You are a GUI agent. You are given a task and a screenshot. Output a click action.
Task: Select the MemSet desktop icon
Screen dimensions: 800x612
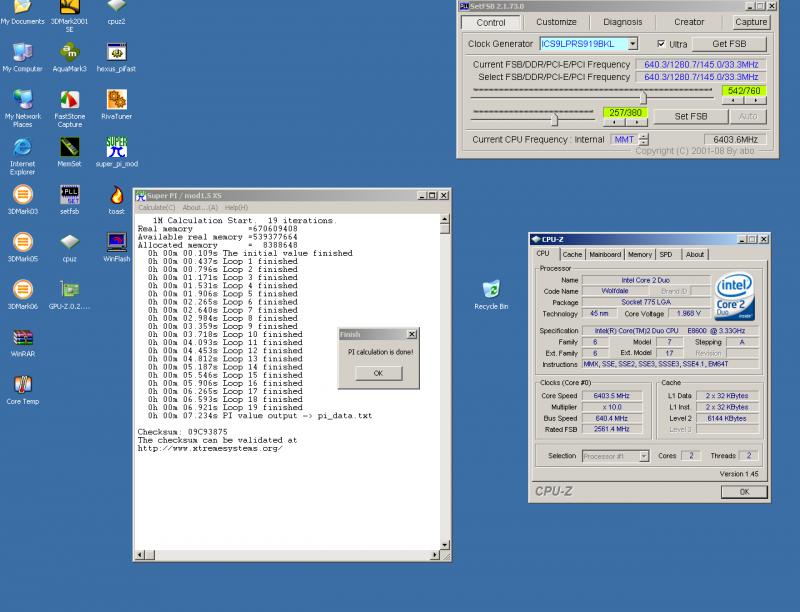[x=69, y=152]
